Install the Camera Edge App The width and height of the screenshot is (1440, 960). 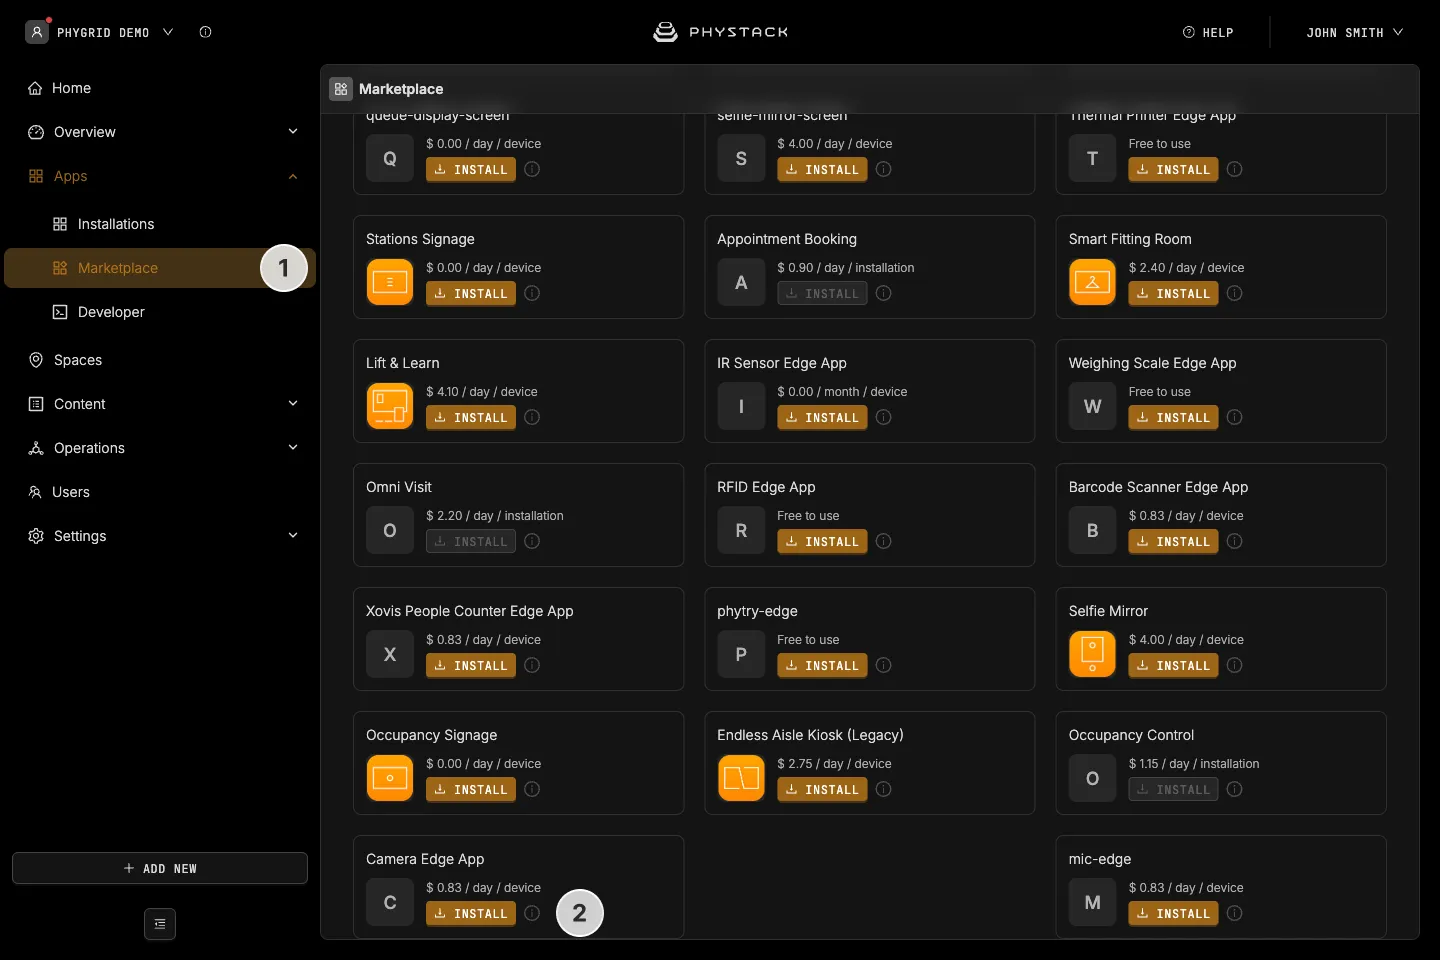point(471,913)
